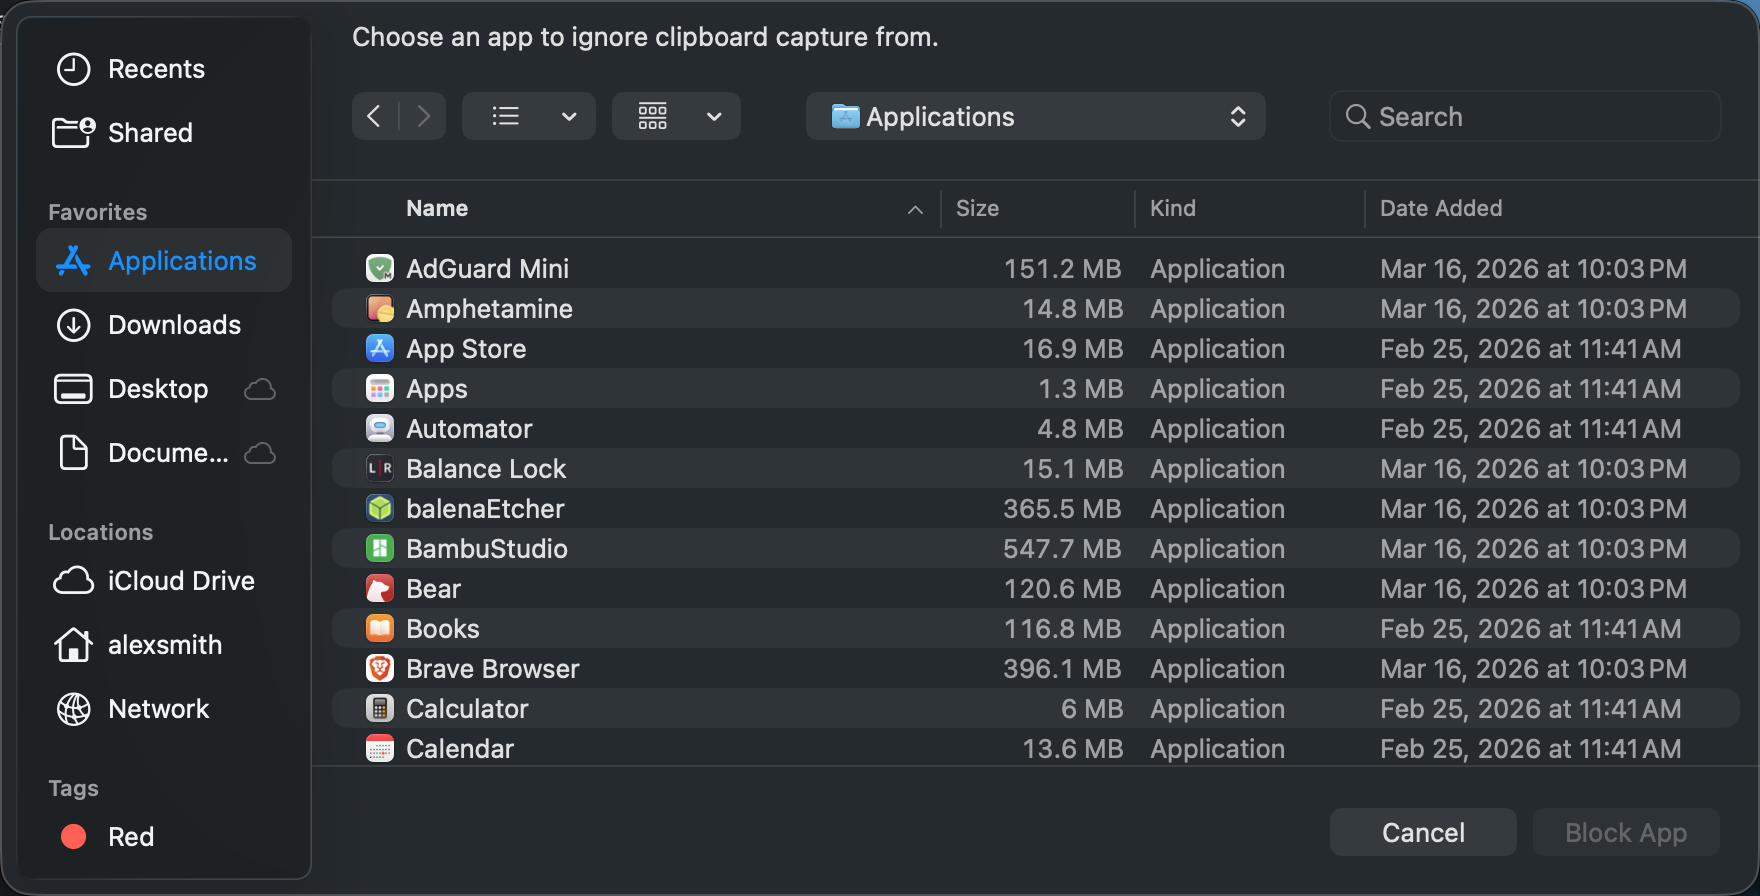The height and width of the screenshot is (896, 1760).
Task: Click the magnifying glass search icon
Action: [1357, 117]
